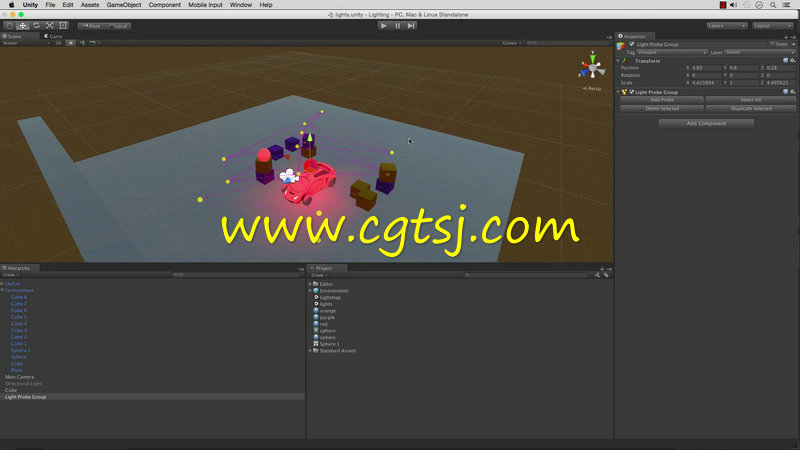Open the Tag dropdown in Inspector
The image size is (800, 450).
coord(672,52)
